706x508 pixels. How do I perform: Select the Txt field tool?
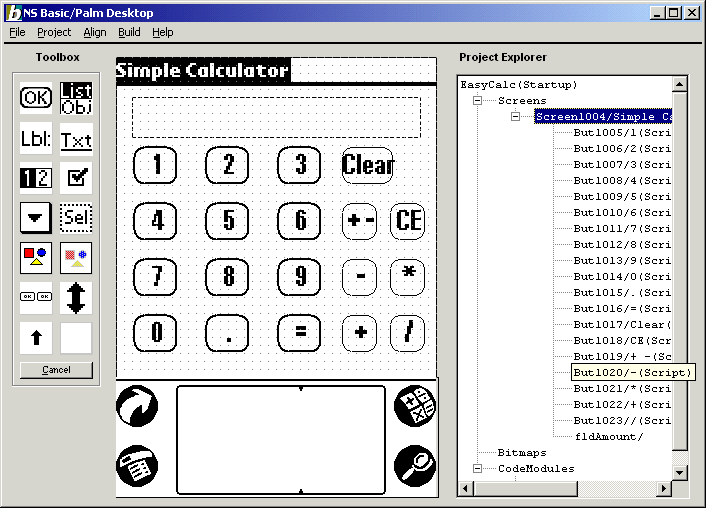(x=76, y=139)
